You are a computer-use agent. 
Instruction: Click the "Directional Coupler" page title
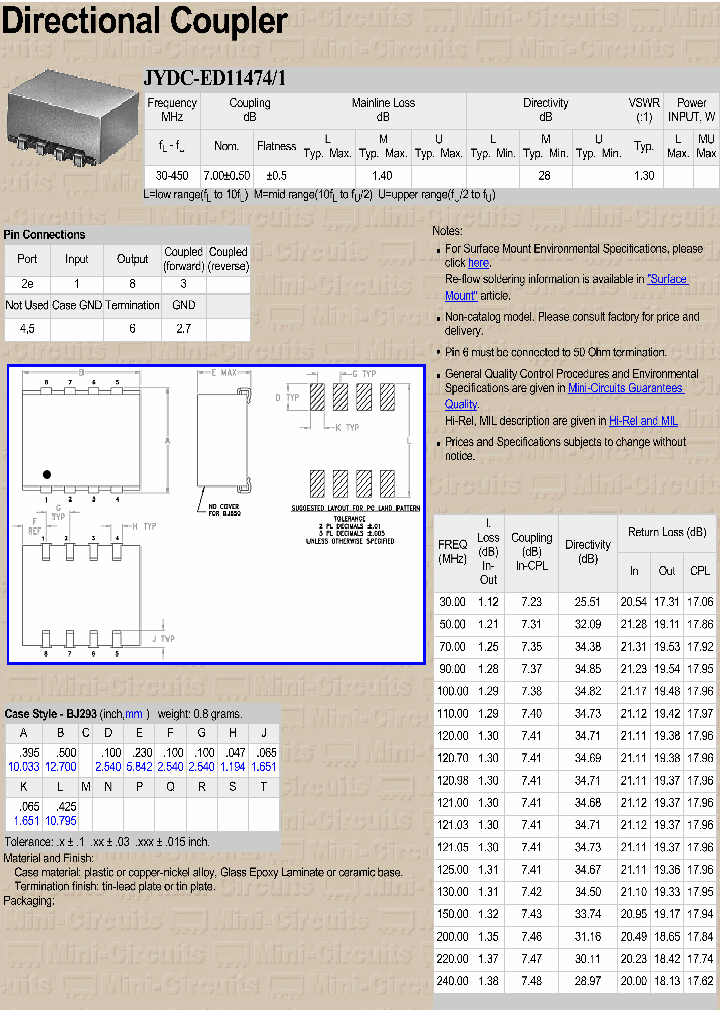[x=146, y=21]
